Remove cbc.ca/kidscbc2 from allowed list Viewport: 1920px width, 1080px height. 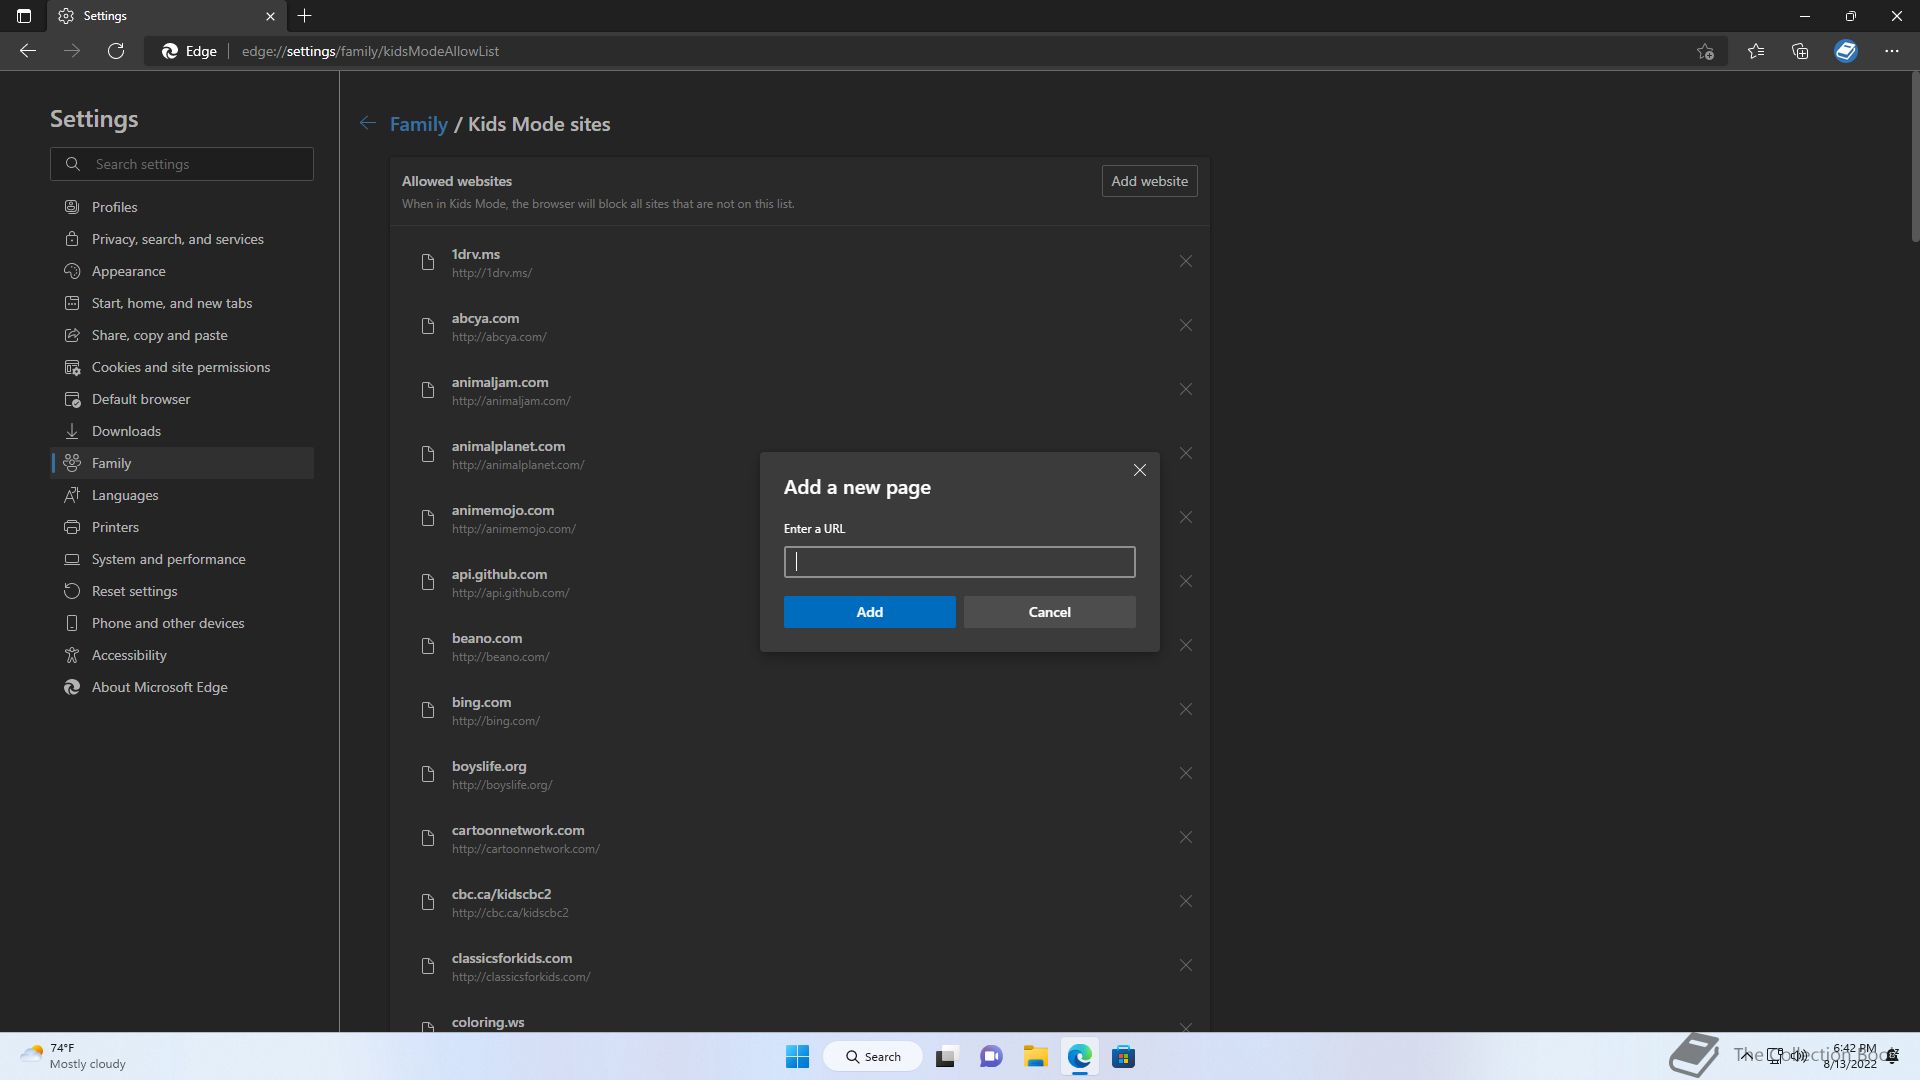pos(1185,901)
